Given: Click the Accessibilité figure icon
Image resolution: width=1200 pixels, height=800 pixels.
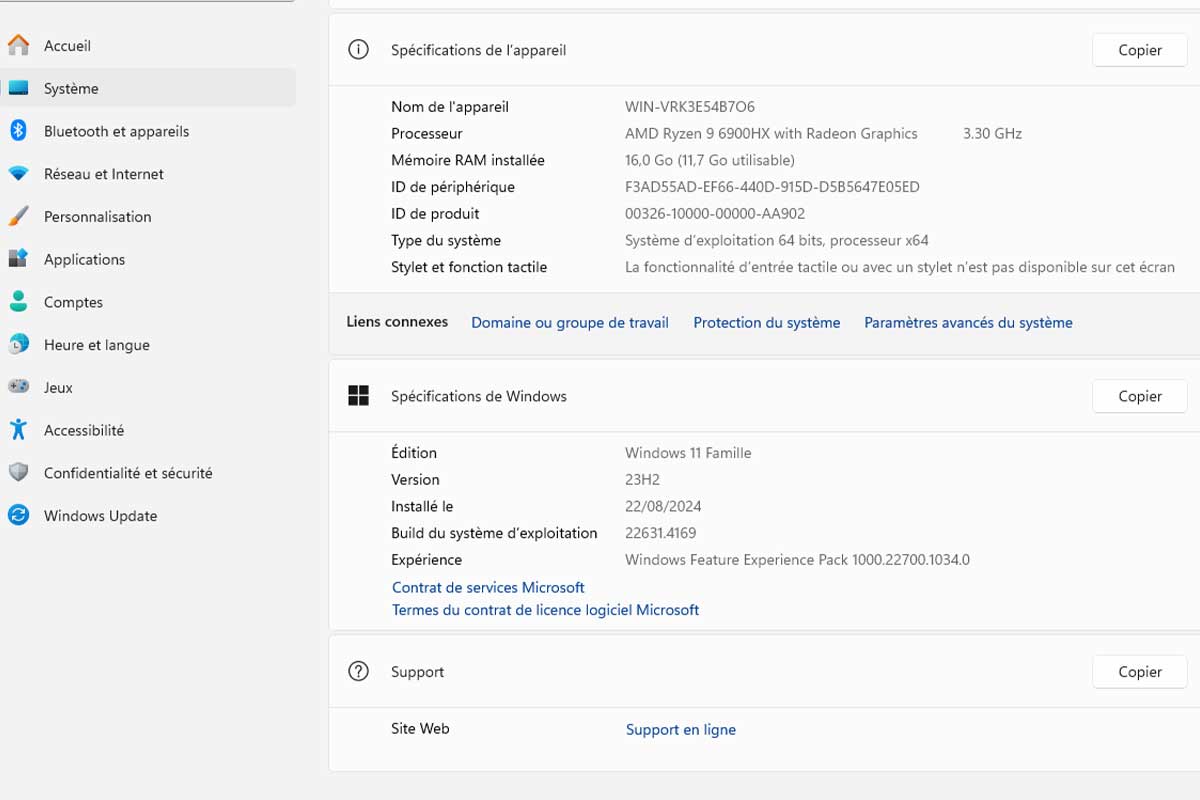Looking at the screenshot, I should point(18,430).
